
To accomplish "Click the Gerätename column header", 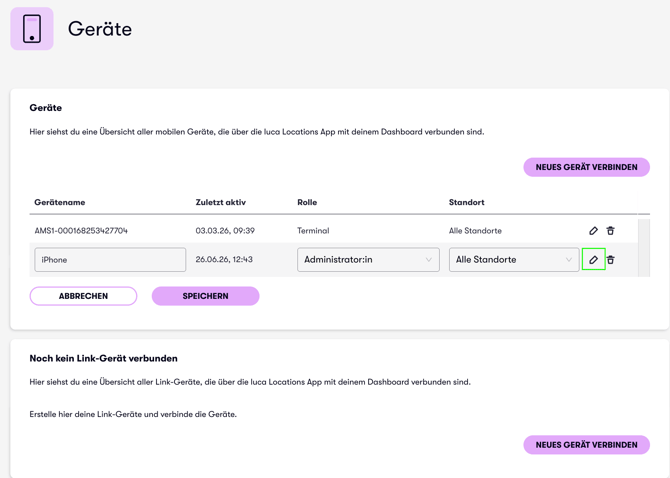I will (x=60, y=202).
